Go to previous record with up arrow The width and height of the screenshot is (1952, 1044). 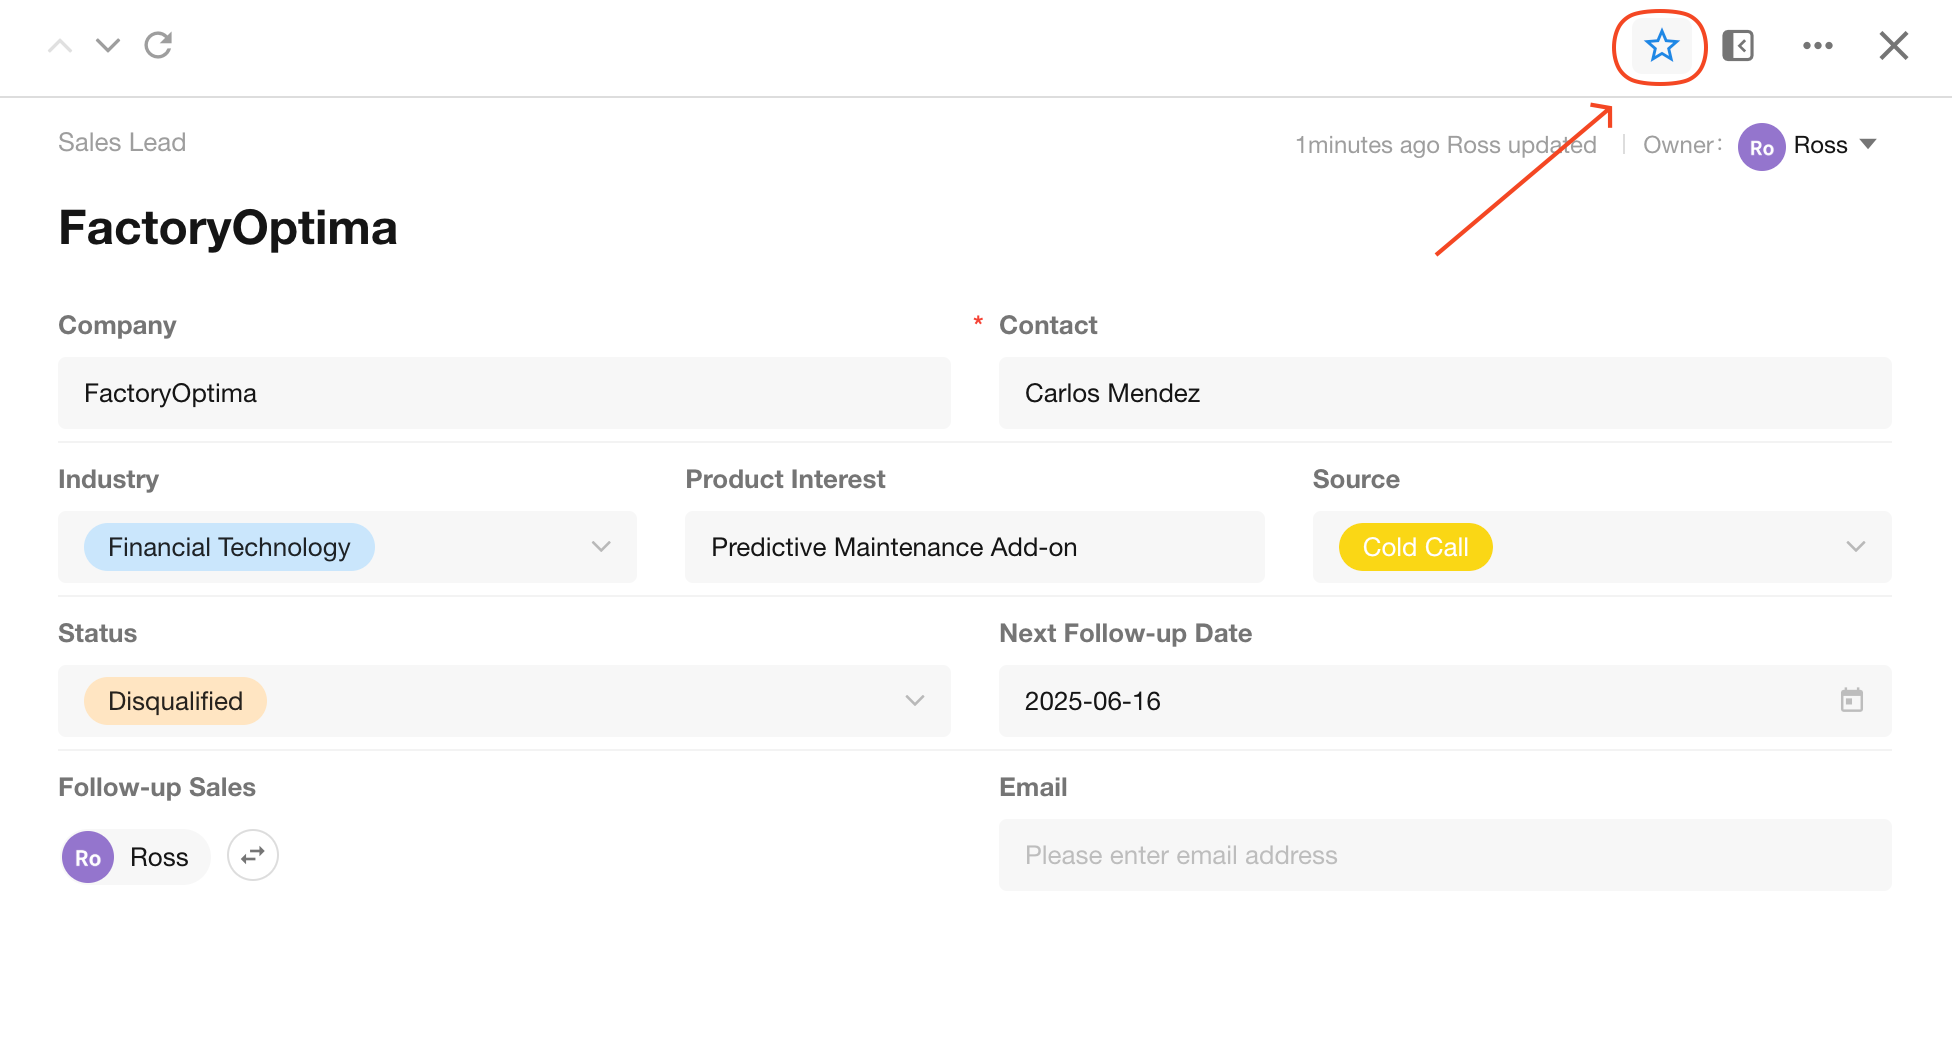tap(60, 46)
